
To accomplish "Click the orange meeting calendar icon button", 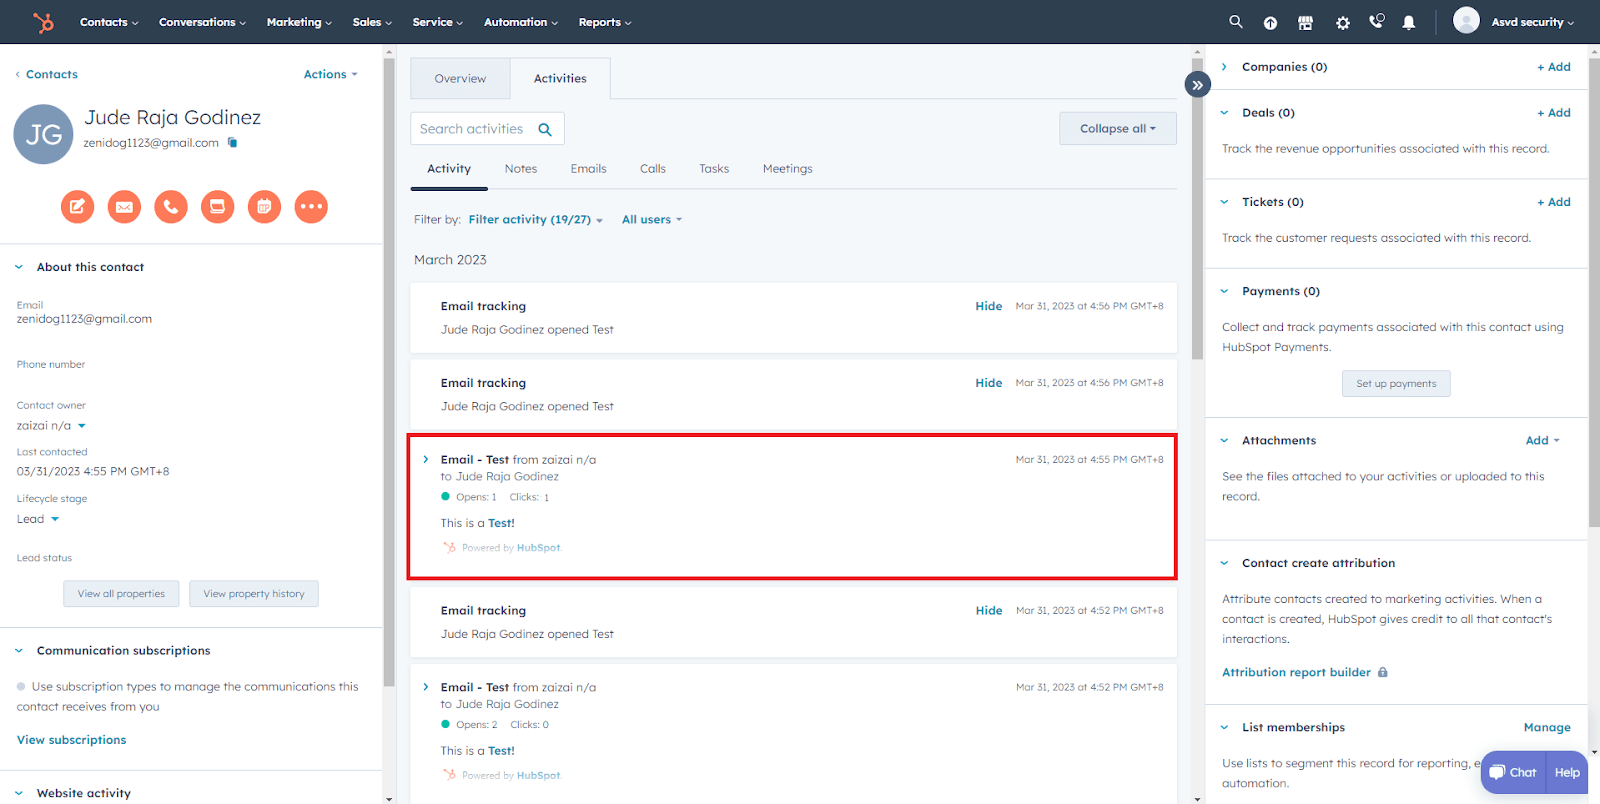I will pyautogui.click(x=264, y=207).
